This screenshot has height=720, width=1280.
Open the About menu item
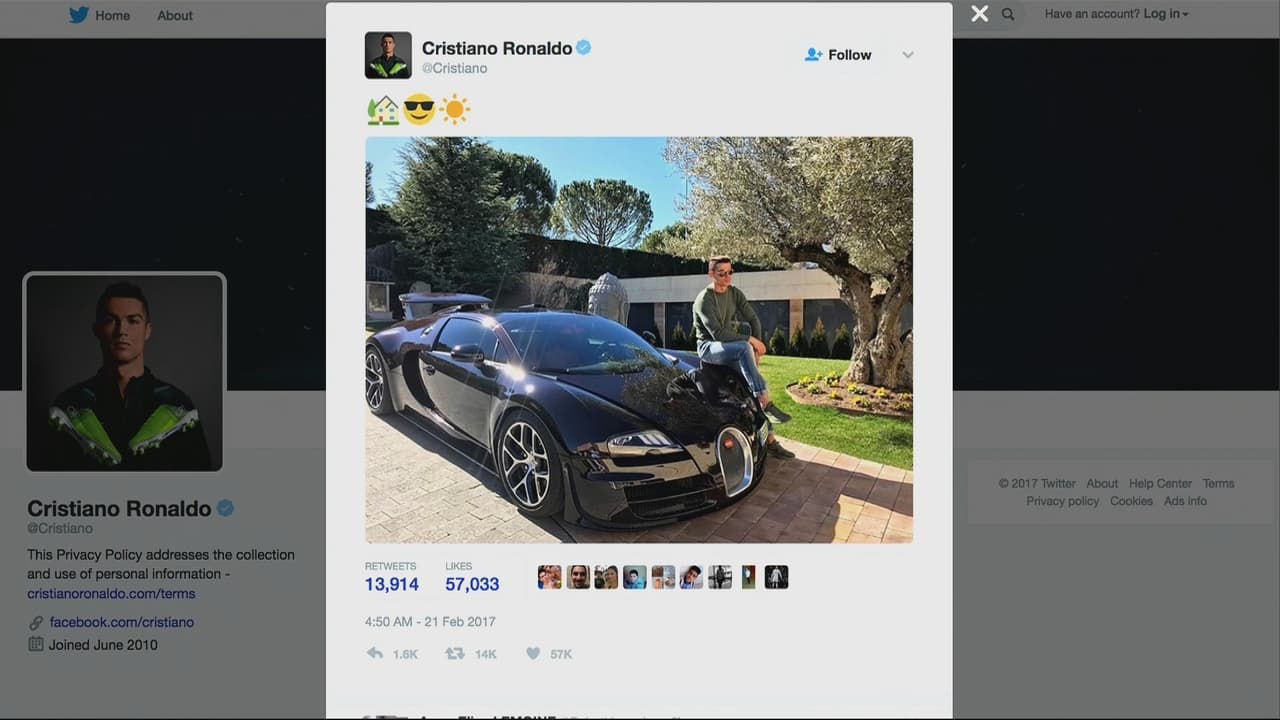(x=175, y=15)
